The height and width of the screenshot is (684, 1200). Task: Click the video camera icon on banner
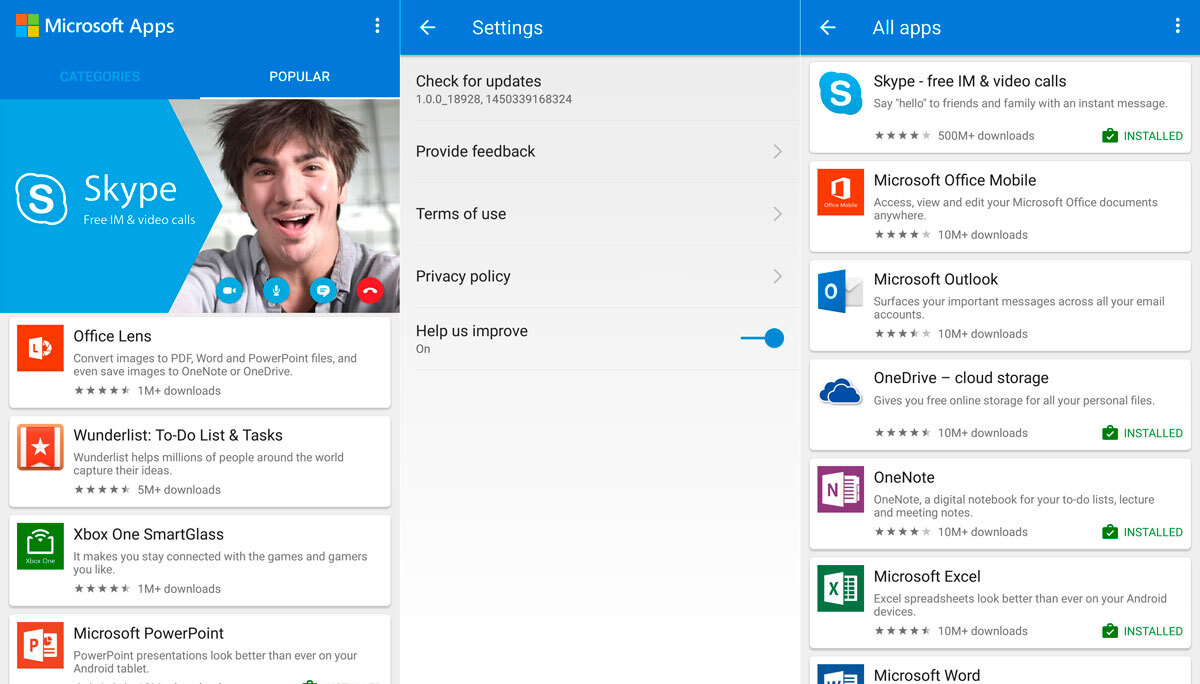[x=229, y=291]
